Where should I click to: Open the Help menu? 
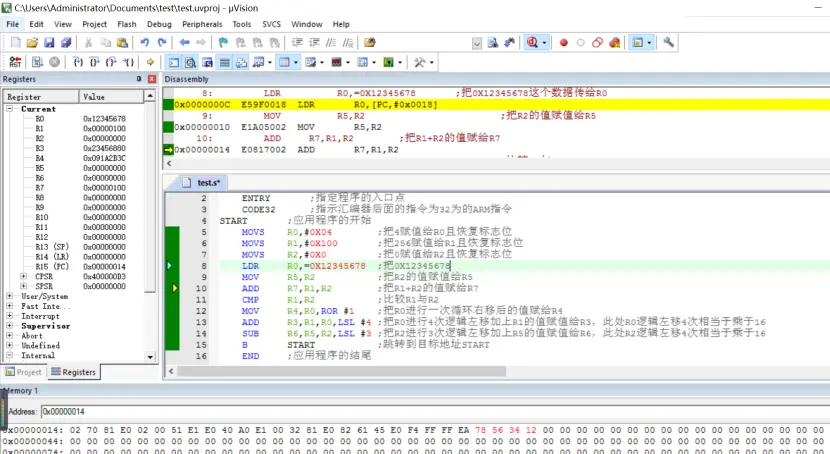341,24
